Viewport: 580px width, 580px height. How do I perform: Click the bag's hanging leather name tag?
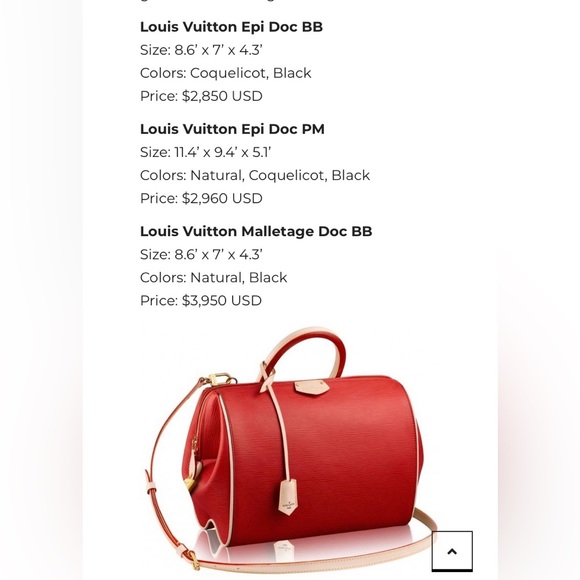point(288,497)
